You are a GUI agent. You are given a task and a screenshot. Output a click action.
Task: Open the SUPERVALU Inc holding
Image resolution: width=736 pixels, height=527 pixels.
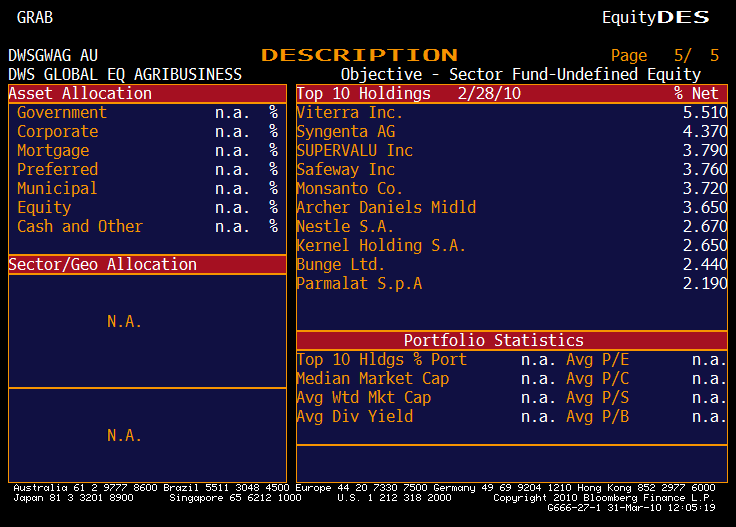pos(355,151)
